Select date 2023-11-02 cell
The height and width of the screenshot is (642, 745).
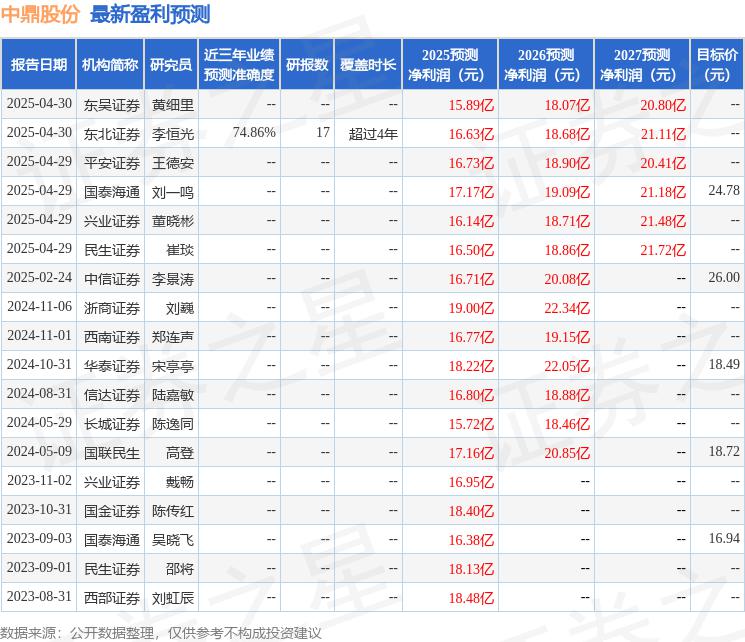tap(39, 480)
